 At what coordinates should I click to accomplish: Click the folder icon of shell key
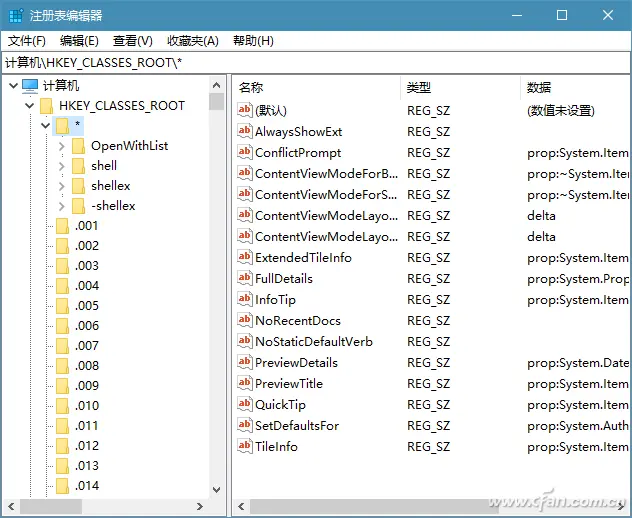point(78,166)
